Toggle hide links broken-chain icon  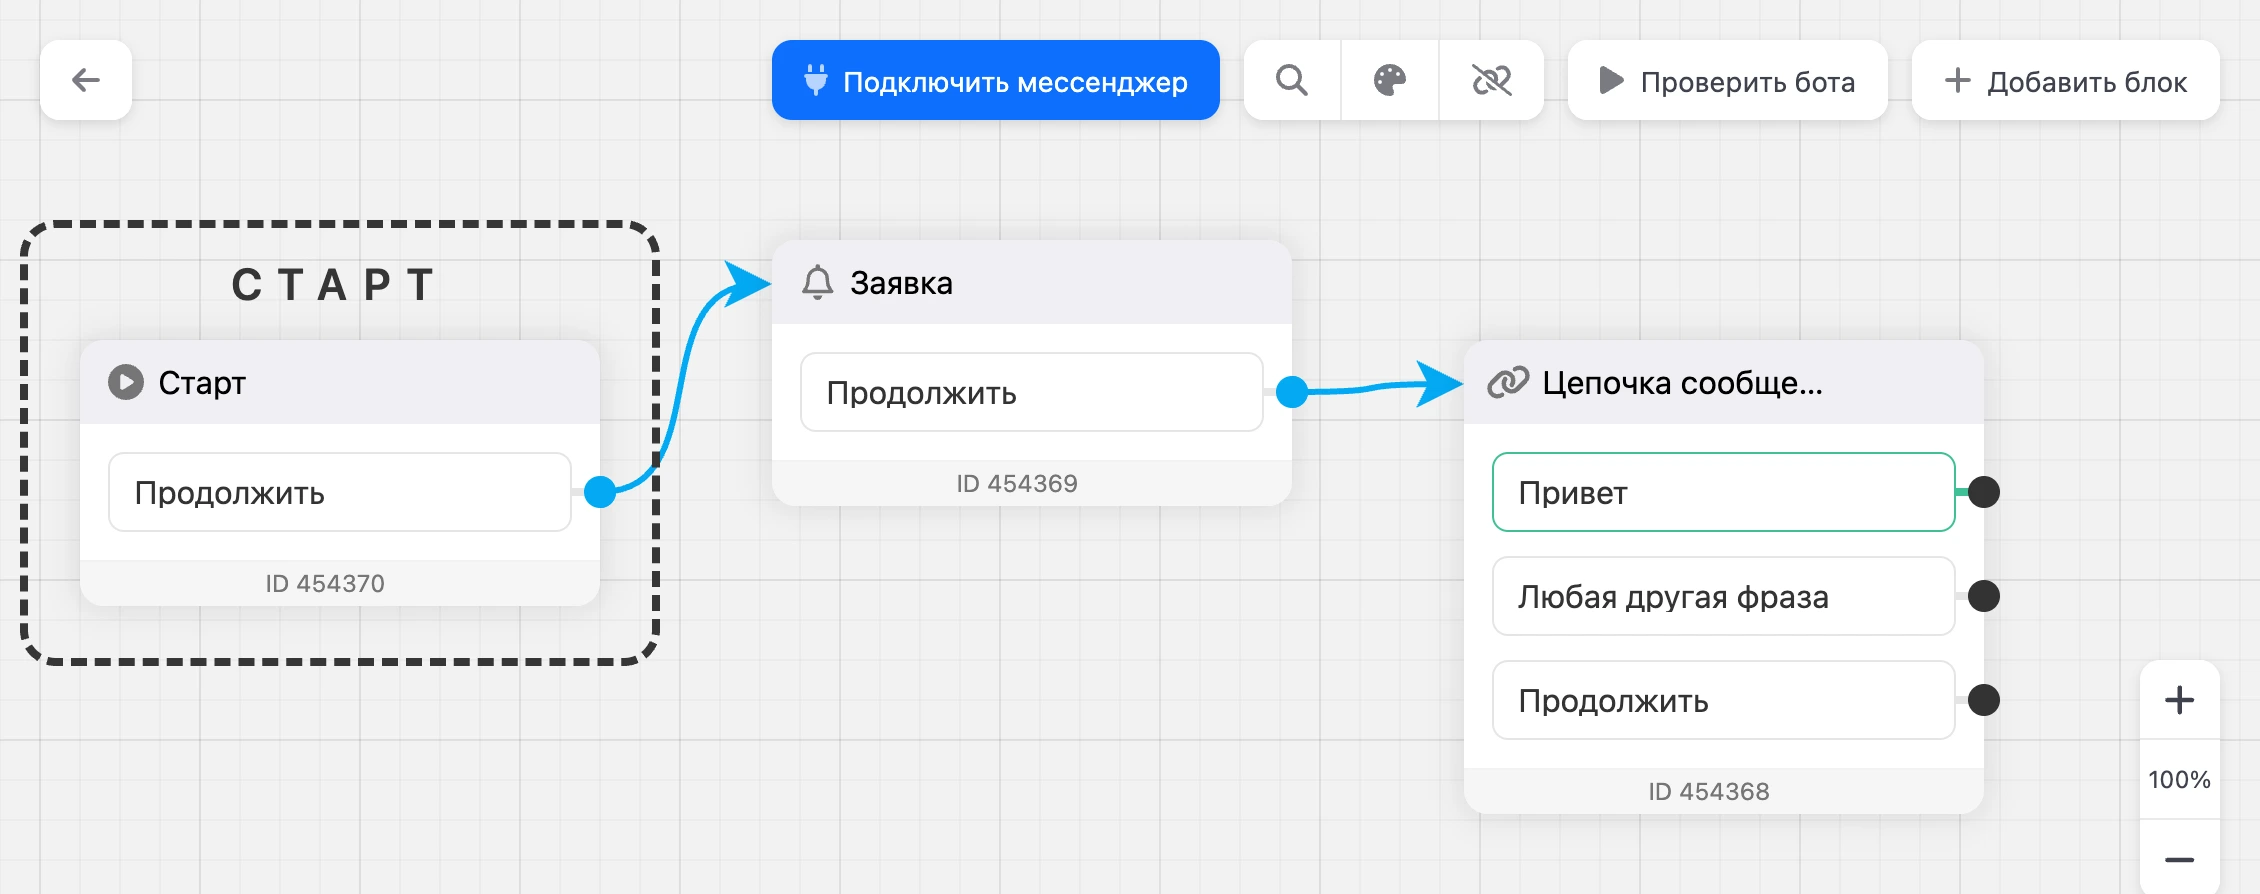[1491, 80]
